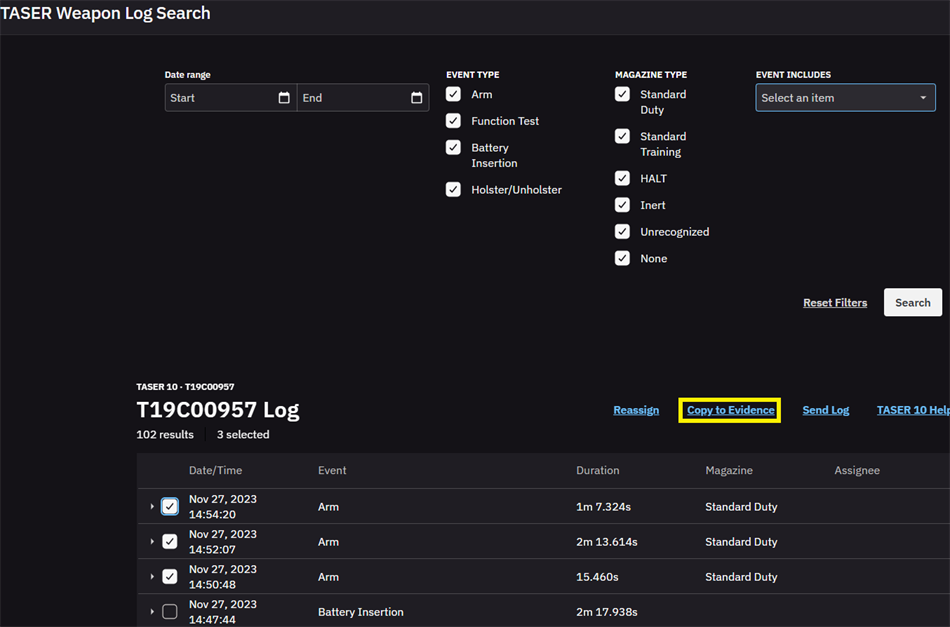
Task: Open the Event Includes dropdown
Action: click(845, 98)
